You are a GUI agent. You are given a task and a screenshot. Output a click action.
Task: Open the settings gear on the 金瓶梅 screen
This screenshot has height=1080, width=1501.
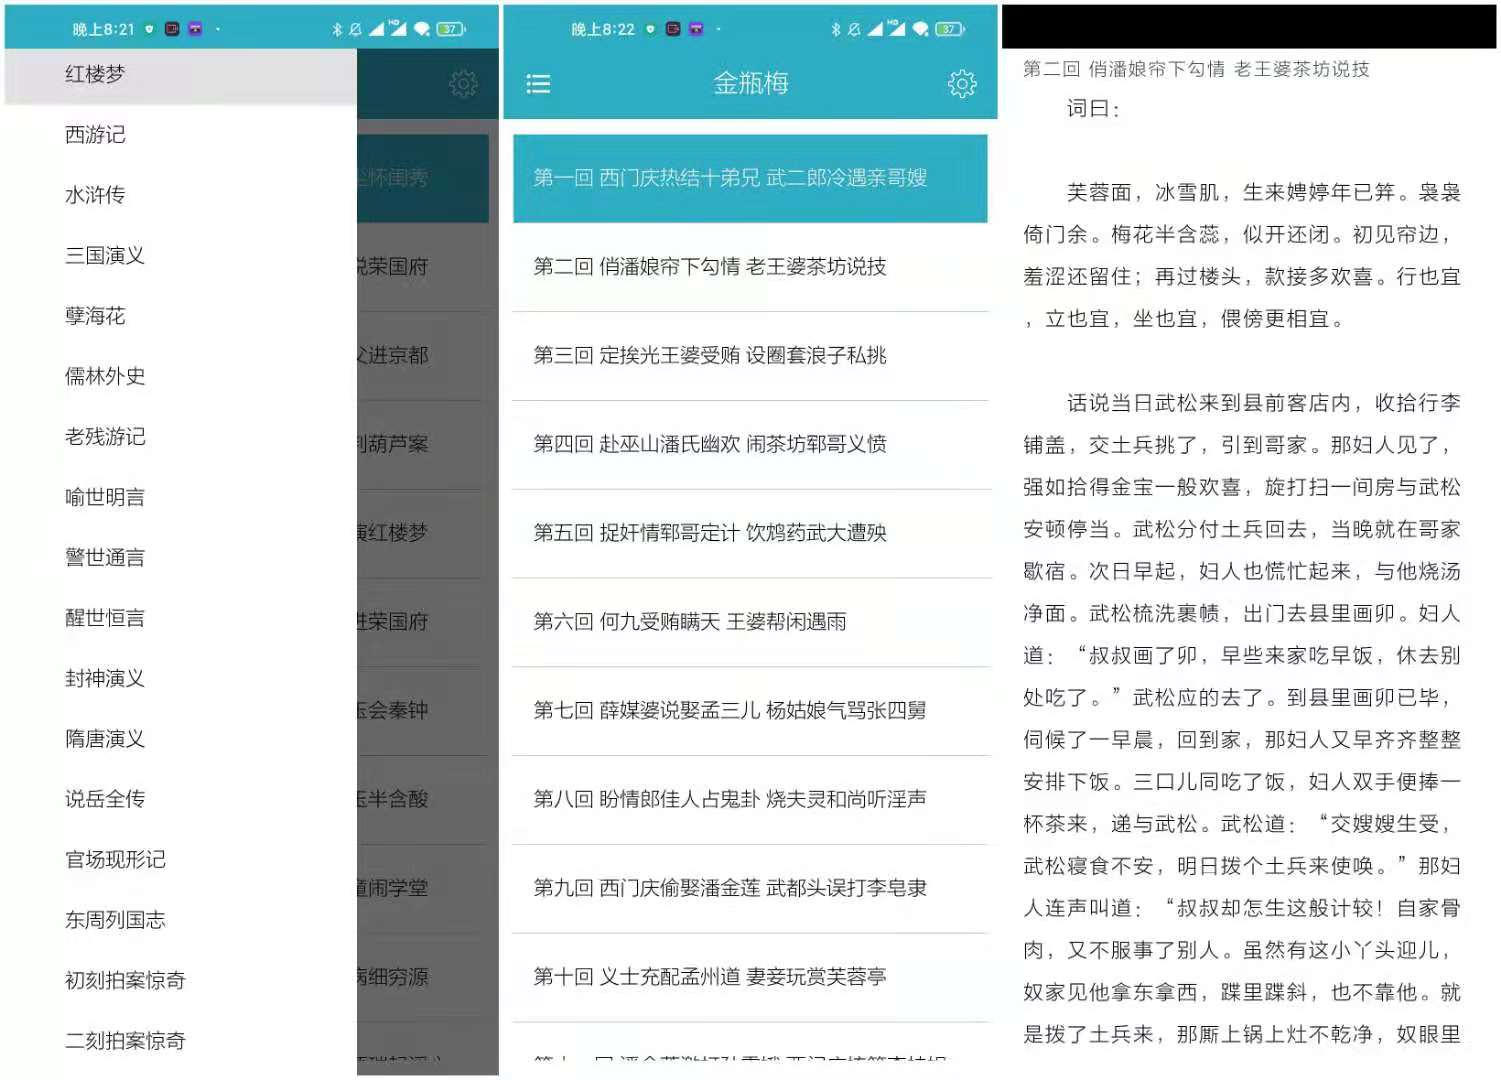pos(961,84)
